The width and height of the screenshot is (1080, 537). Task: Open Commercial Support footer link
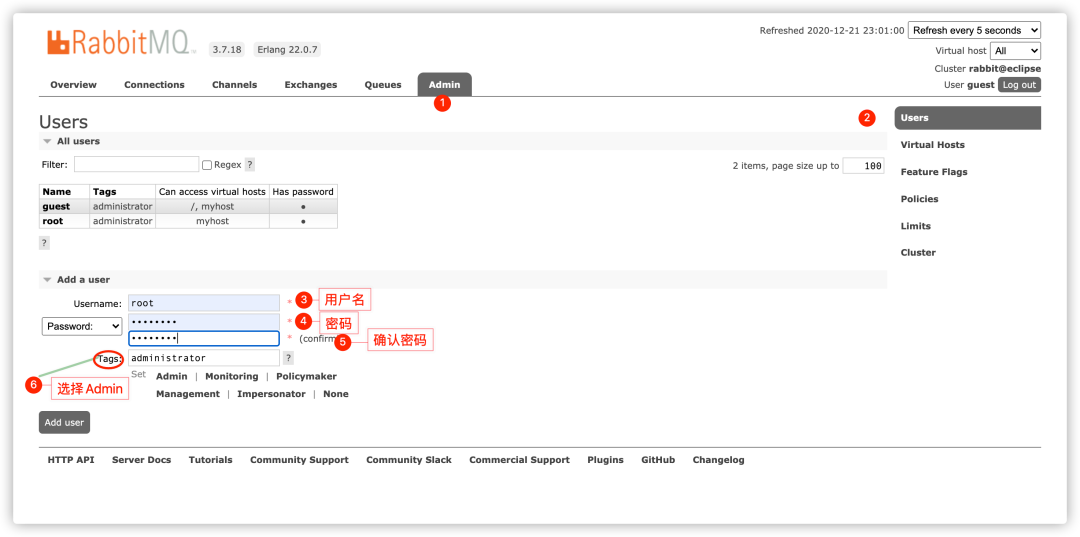519,460
